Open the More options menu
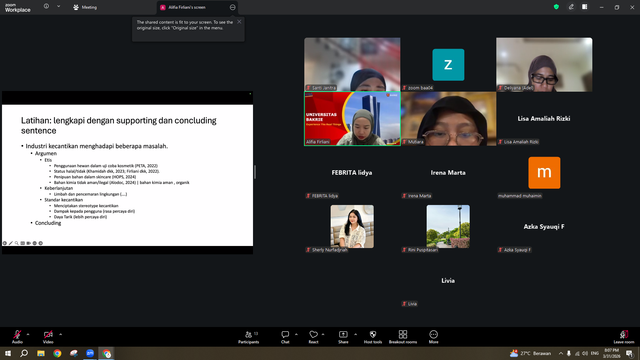Image resolution: width=640 pixels, height=360 pixels. click(433, 337)
